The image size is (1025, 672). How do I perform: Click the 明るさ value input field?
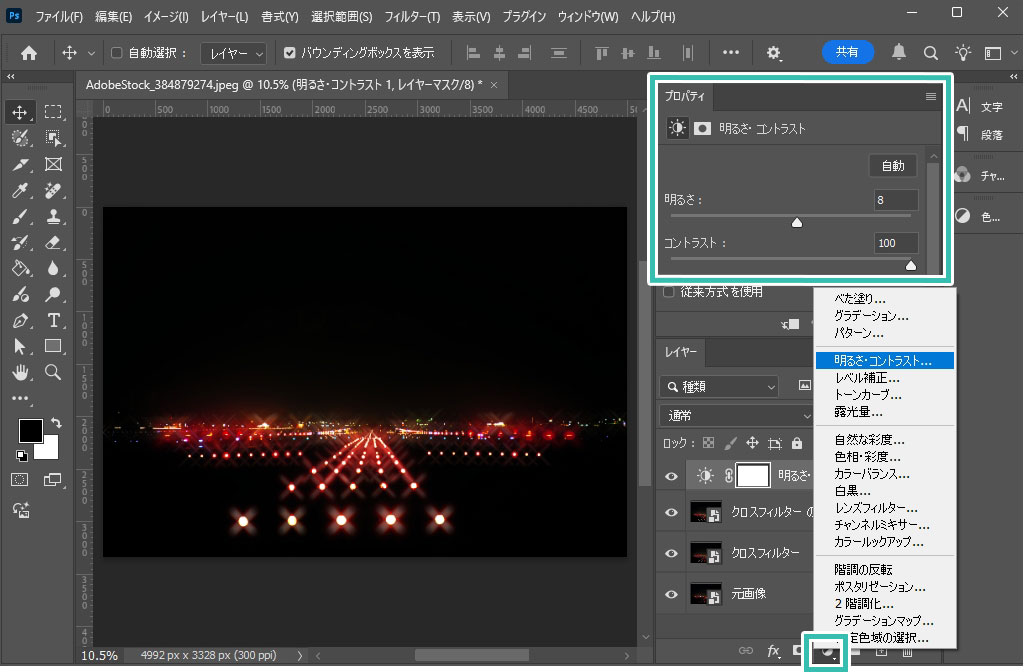click(895, 200)
